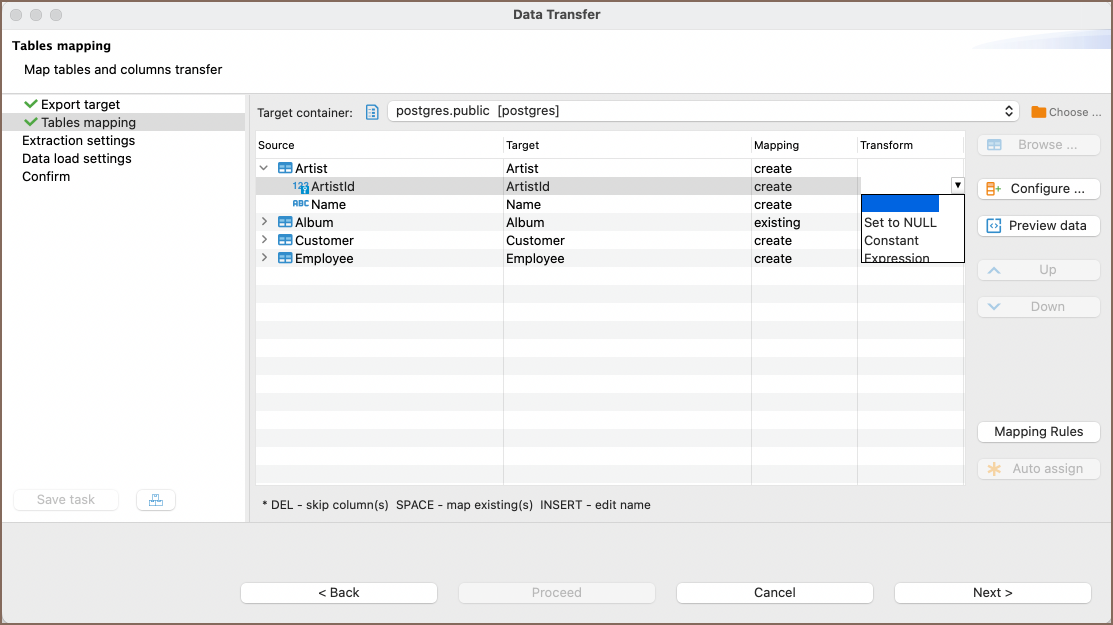1113x625 pixels.
Task: Expand the Customer table node
Action: pyautogui.click(x=265, y=241)
